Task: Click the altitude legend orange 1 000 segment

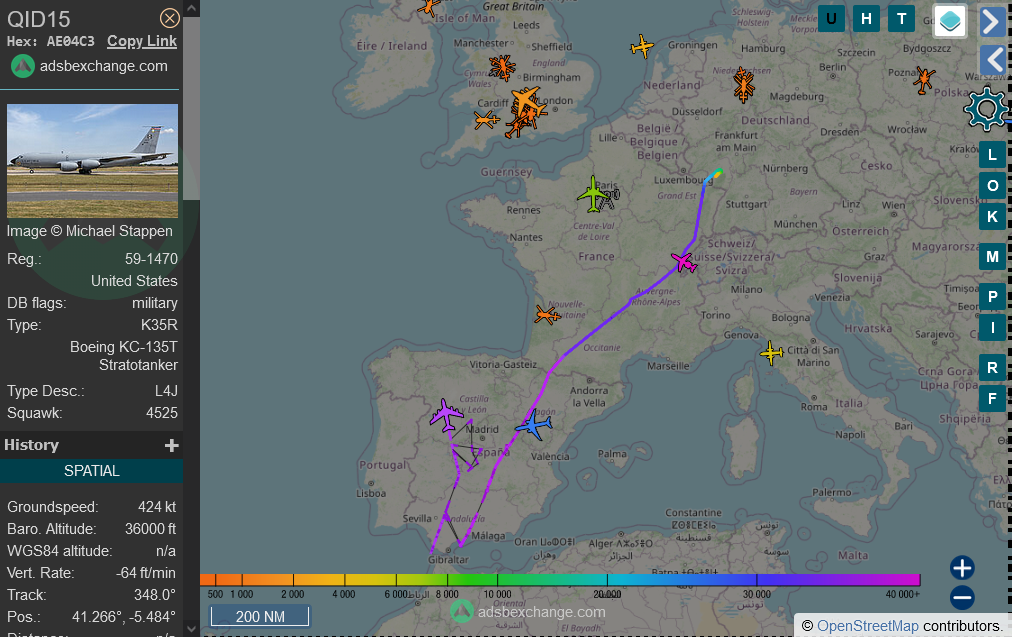Action: [241, 580]
